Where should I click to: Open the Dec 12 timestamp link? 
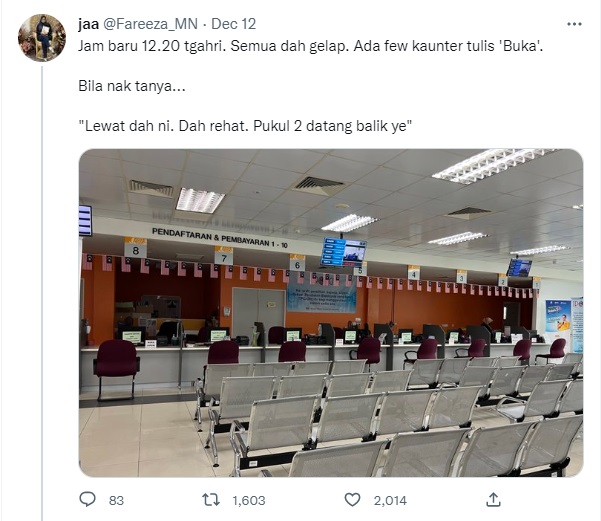[x=233, y=24]
